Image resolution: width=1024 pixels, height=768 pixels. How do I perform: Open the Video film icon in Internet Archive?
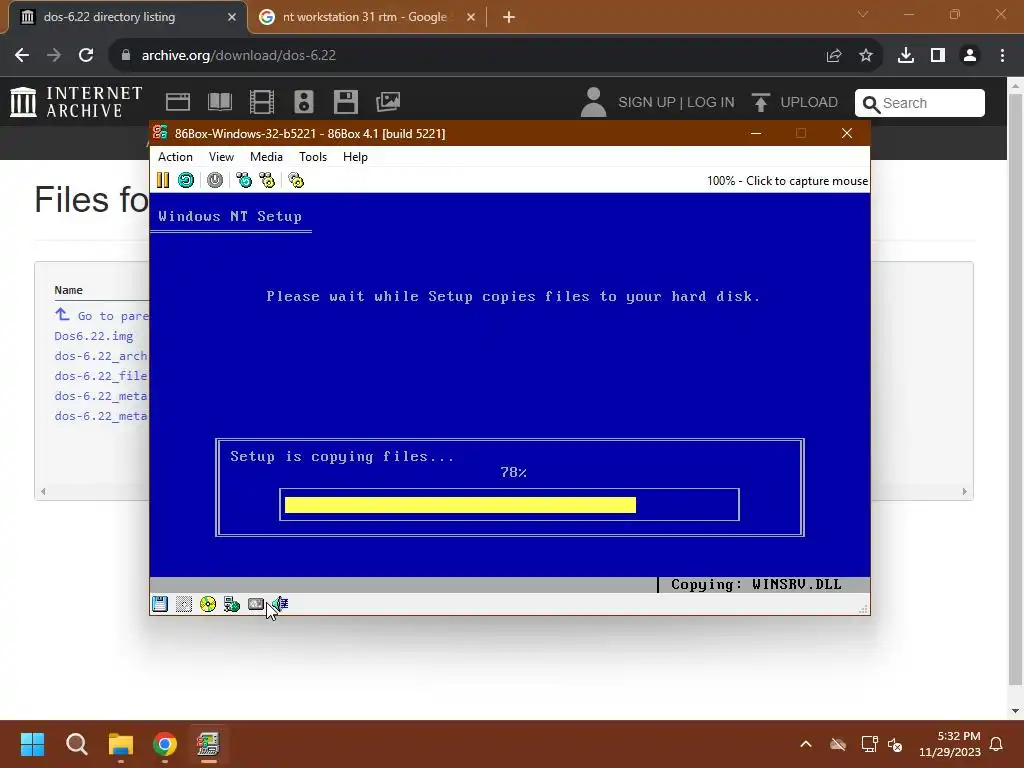tap(262, 102)
